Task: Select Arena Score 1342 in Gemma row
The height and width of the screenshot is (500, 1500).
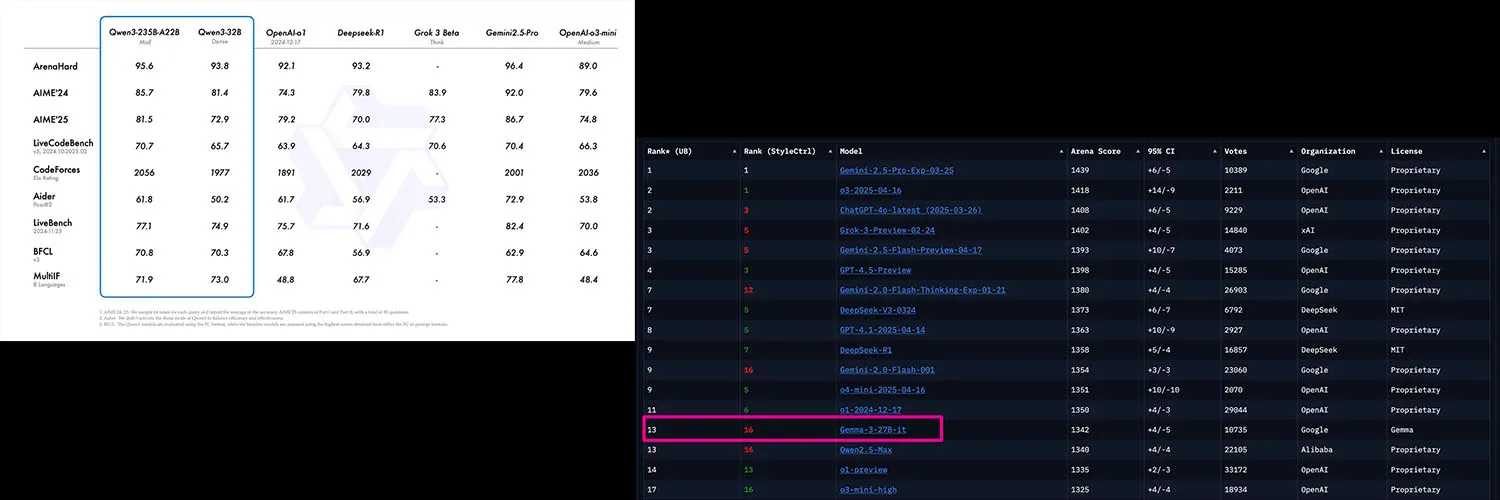Action: (x=1081, y=430)
